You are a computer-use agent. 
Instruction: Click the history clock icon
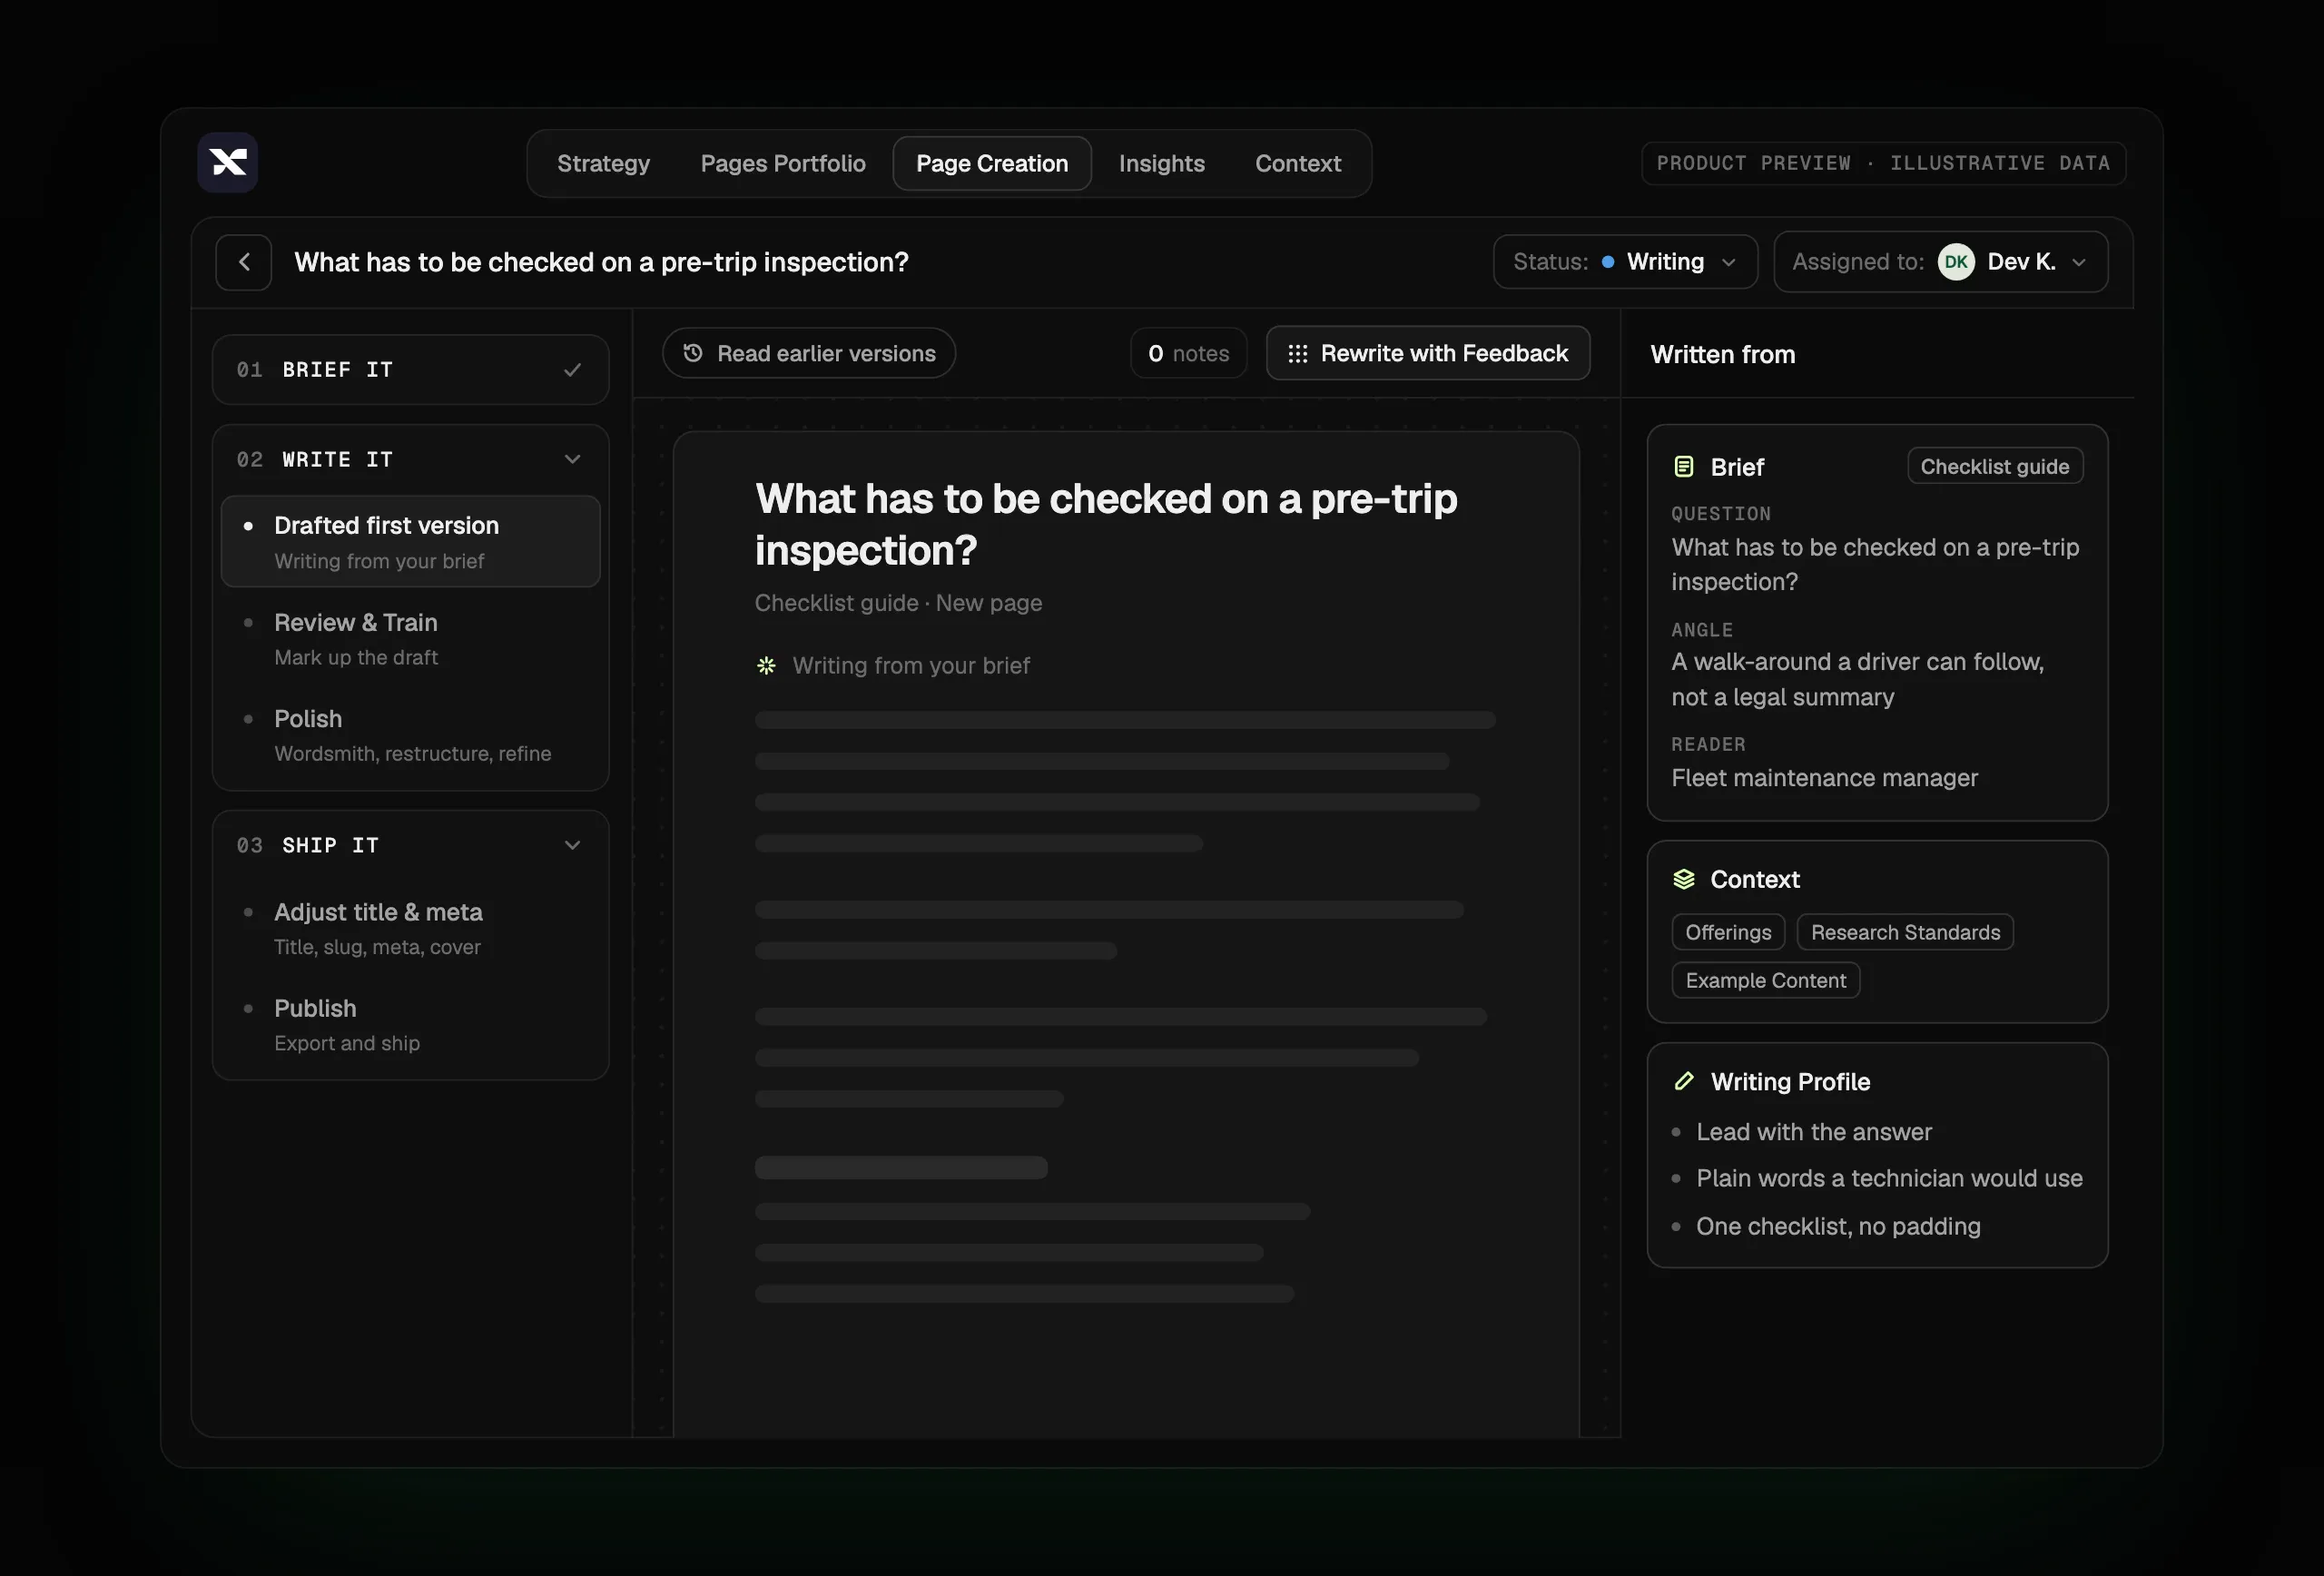tap(692, 353)
